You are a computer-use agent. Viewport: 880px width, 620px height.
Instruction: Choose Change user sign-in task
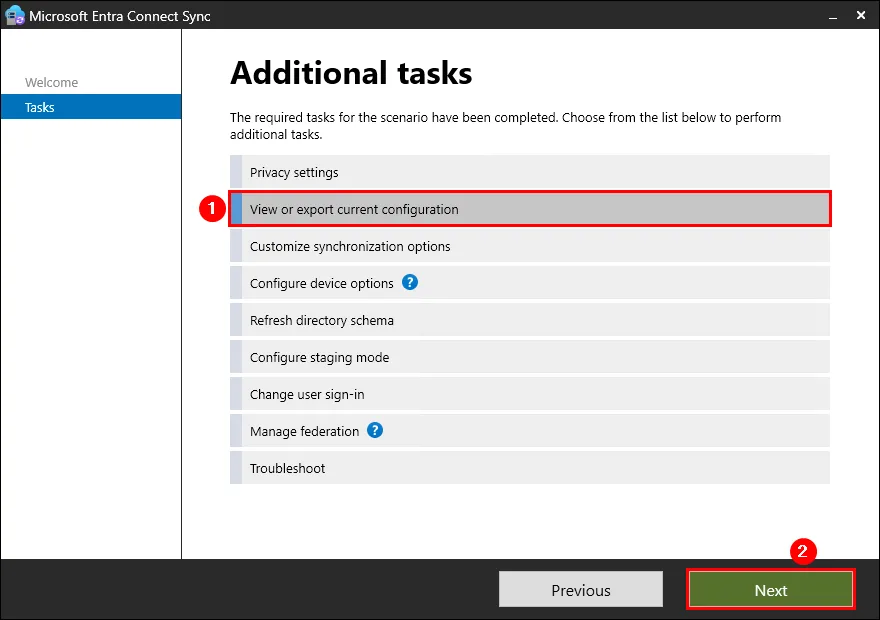pos(530,394)
